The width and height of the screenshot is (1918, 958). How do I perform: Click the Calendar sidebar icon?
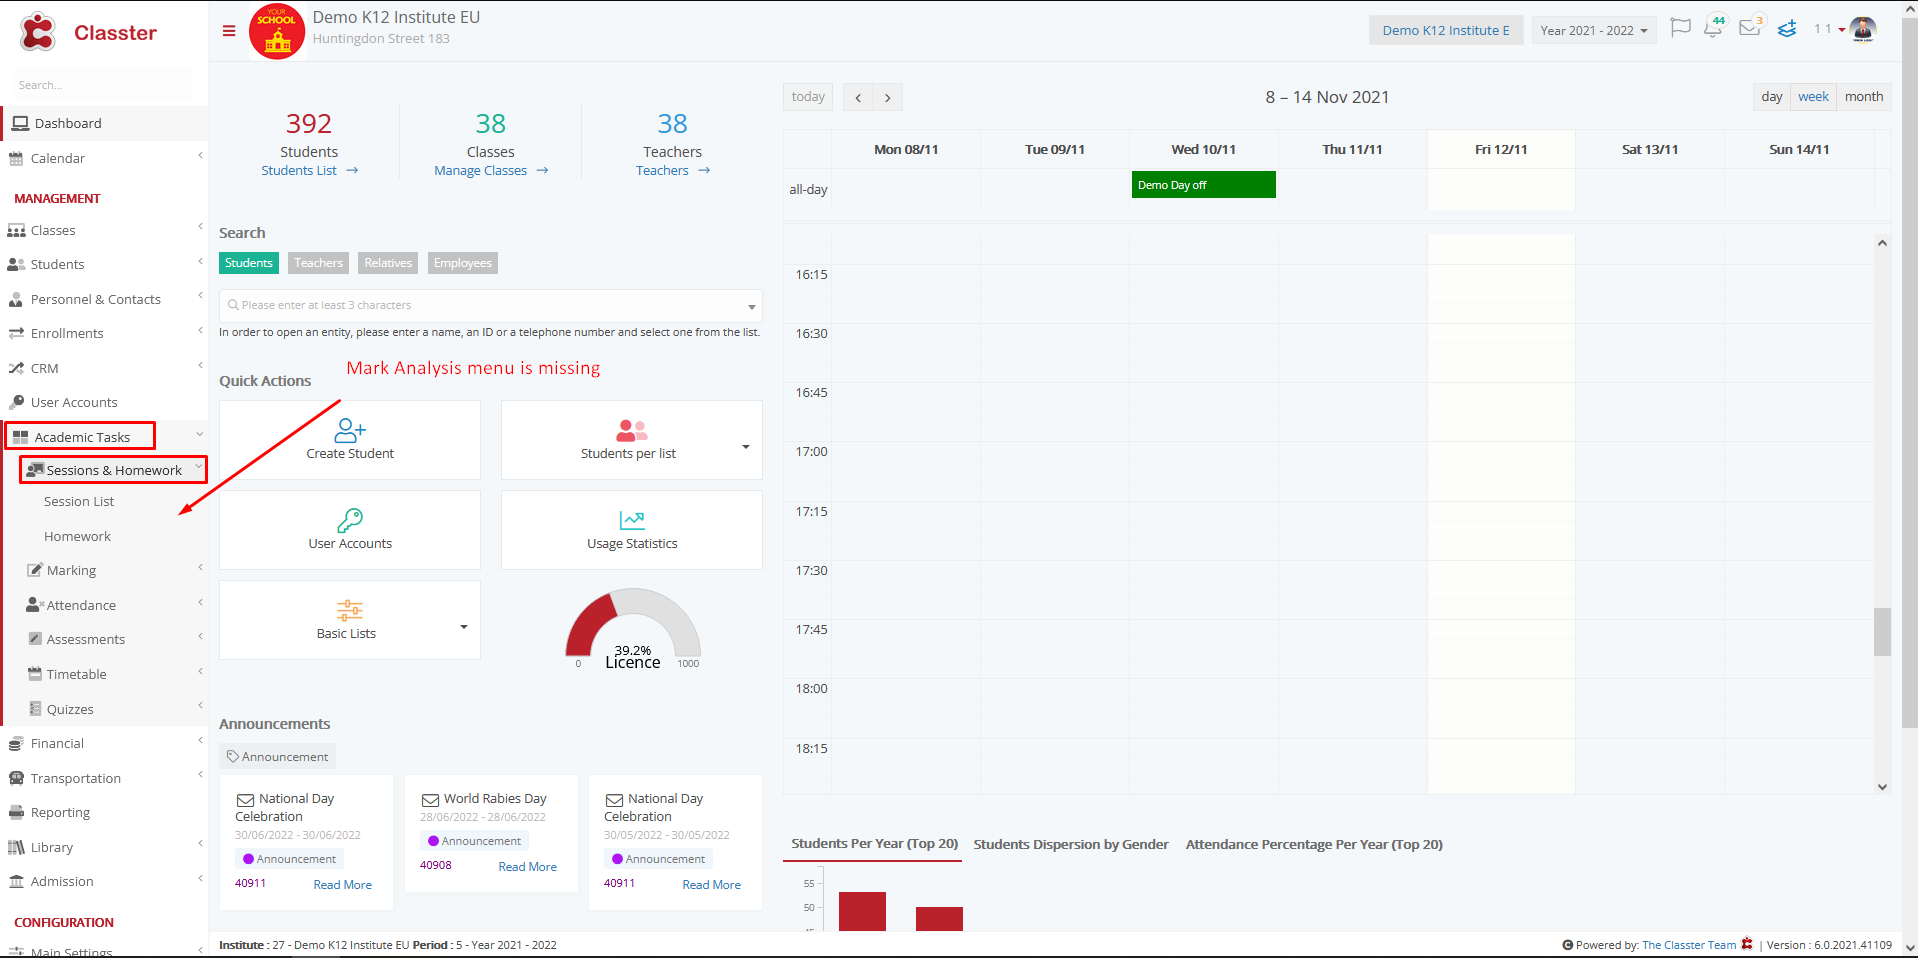pyautogui.click(x=16, y=158)
